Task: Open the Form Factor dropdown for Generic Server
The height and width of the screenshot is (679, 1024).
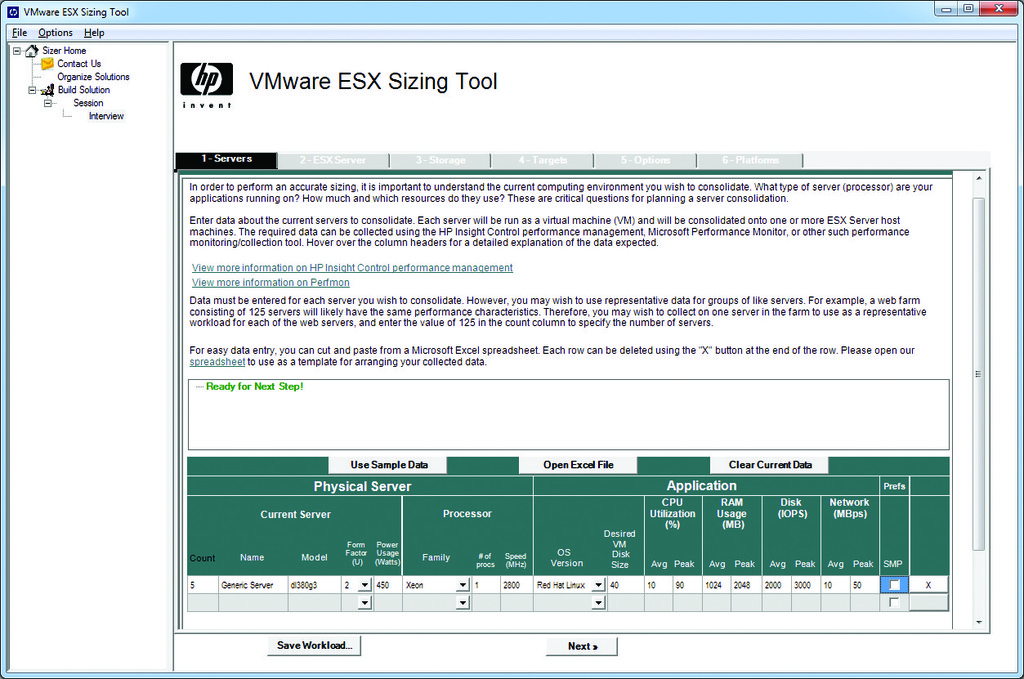Action: pyautogui.click(x=364, y=585)
